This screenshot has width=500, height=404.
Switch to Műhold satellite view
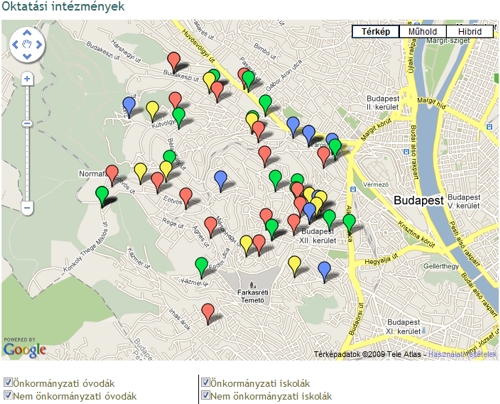coord(423,32)
